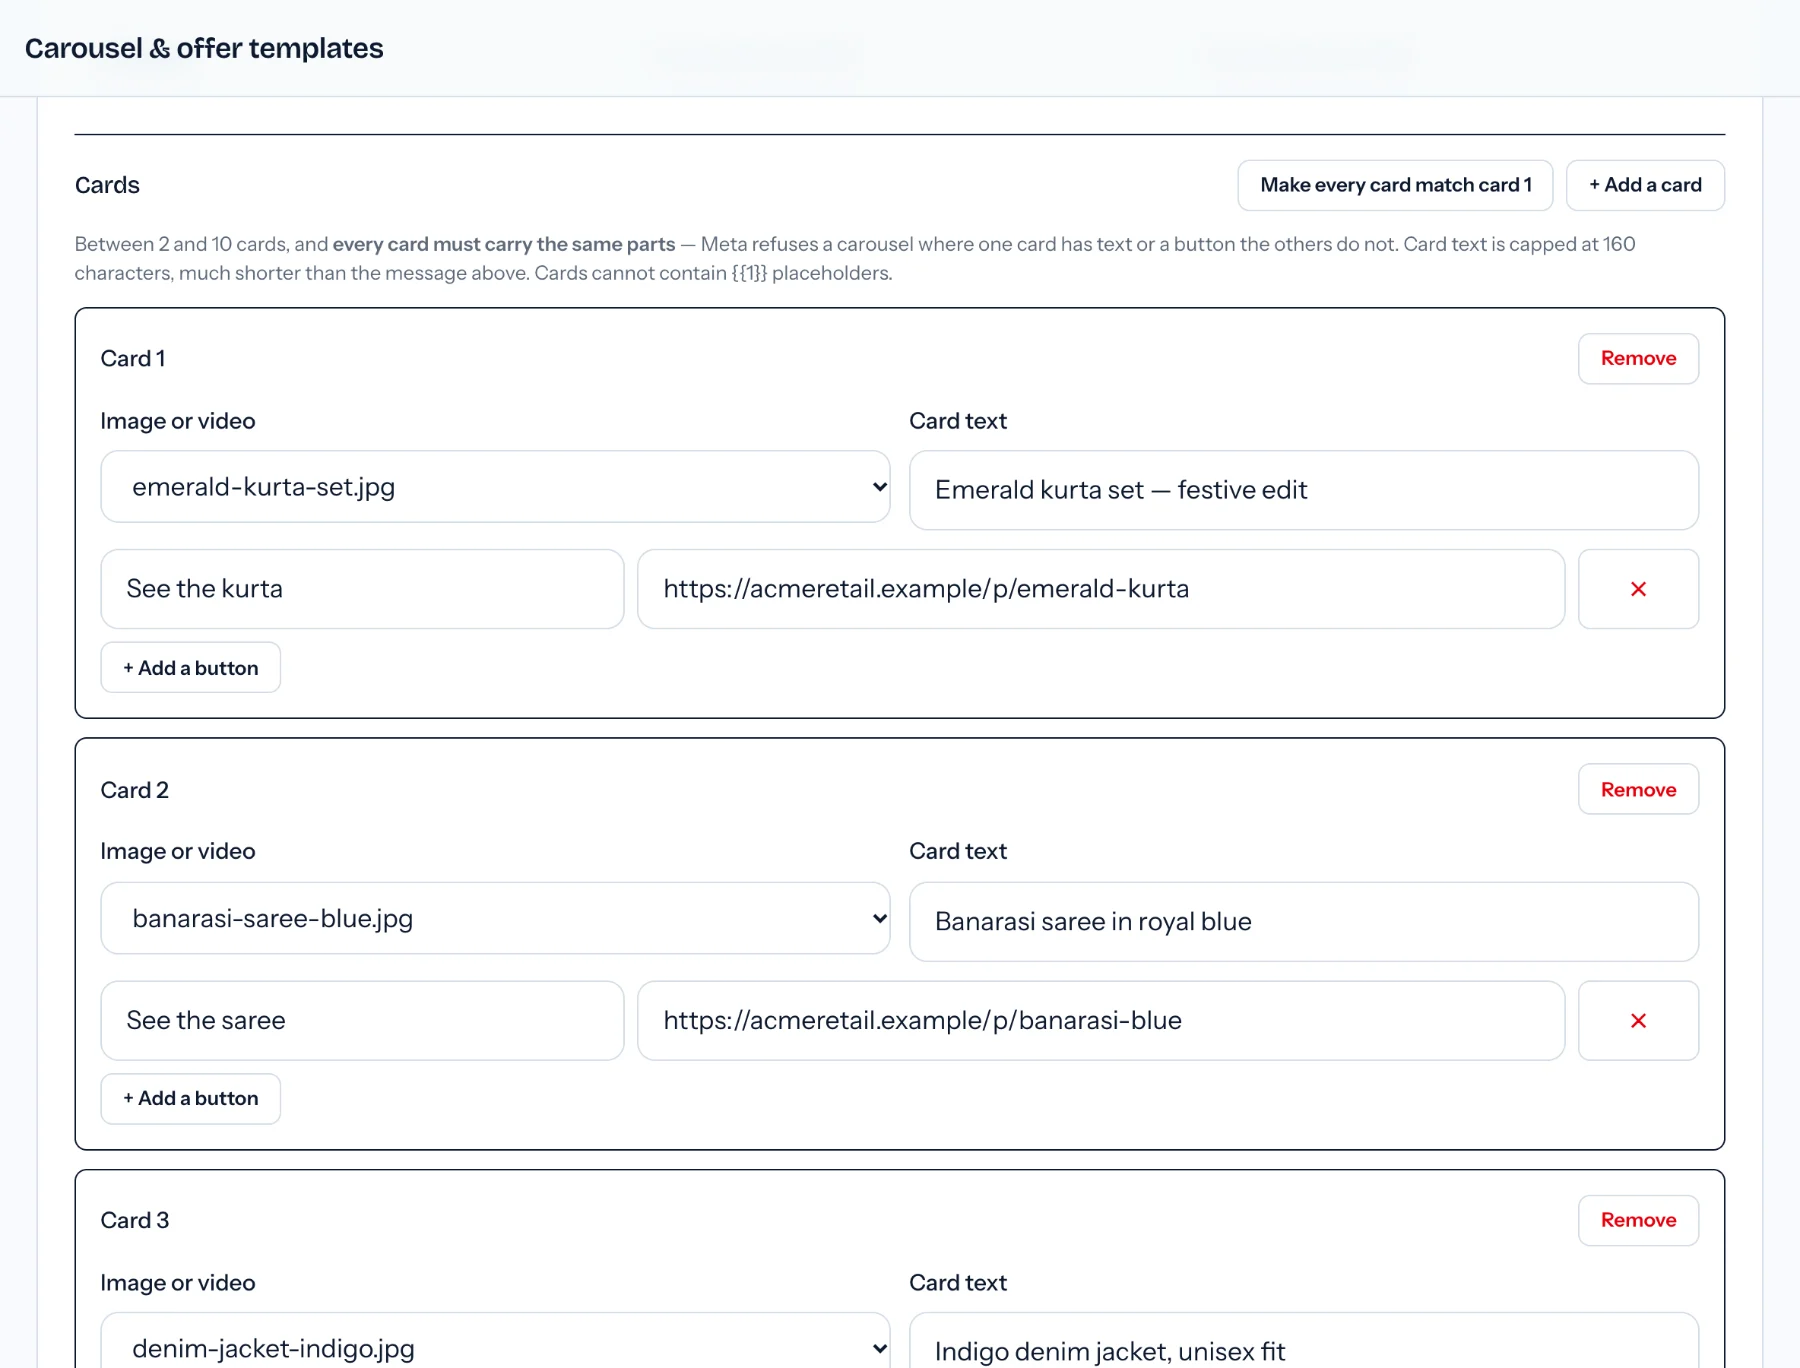The width and height of the screenshot is (1800, 1368).
Task: Add a button to Card 2
Action: [190, 1098]
